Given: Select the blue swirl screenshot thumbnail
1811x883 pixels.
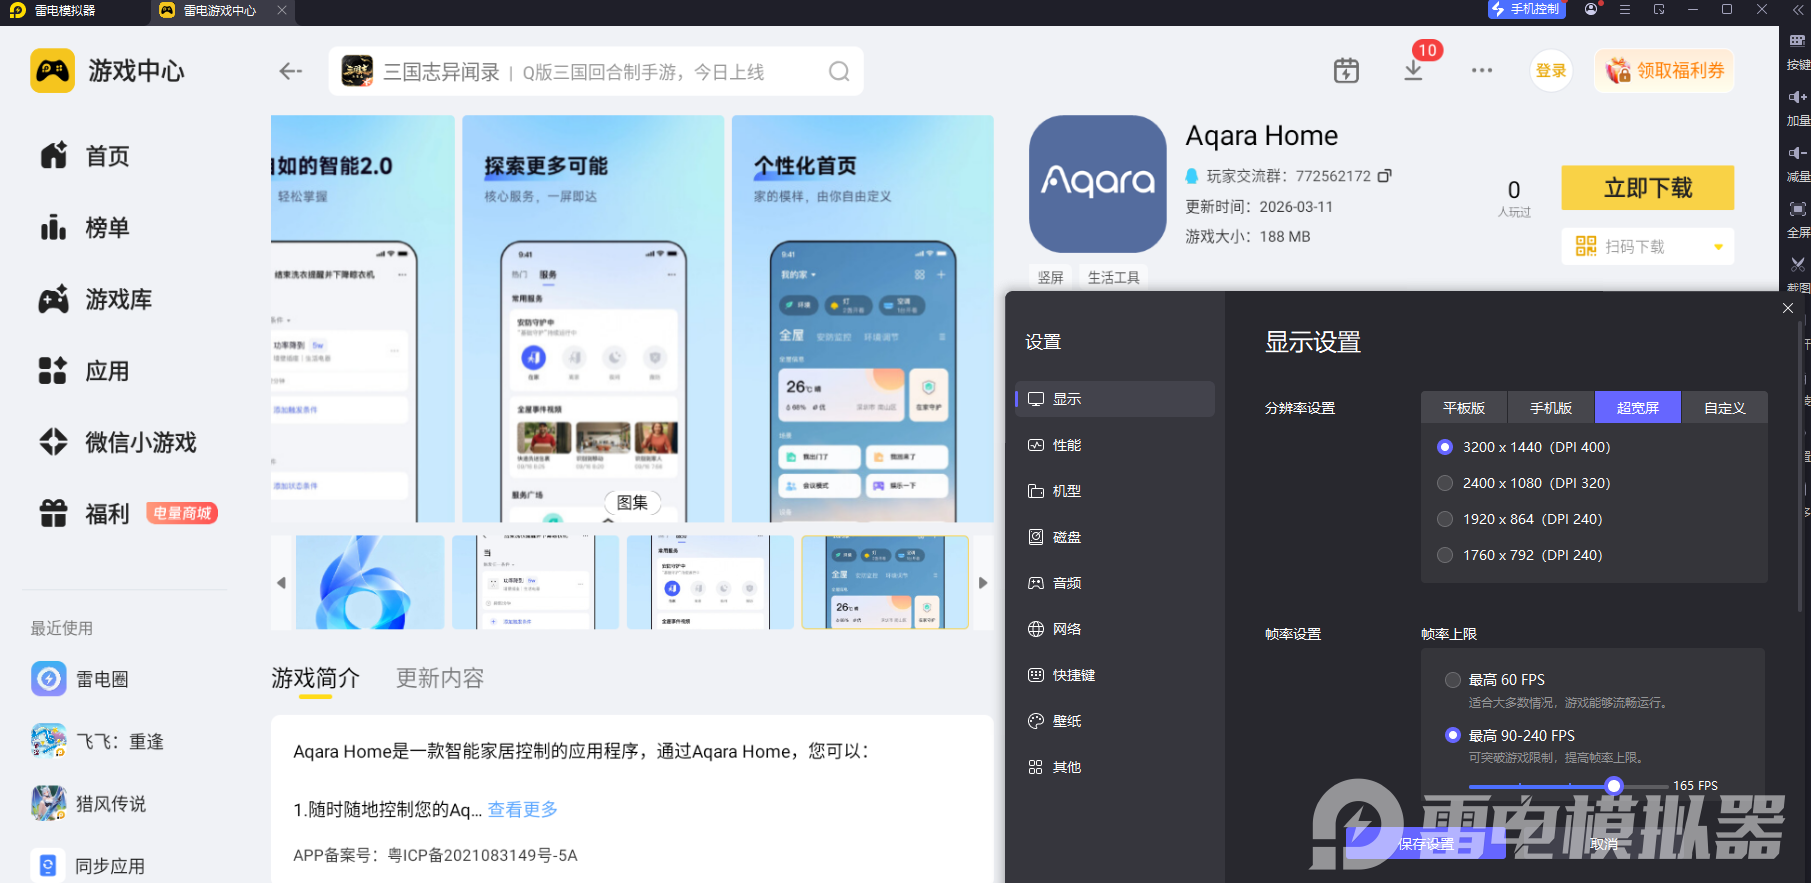Looking at the screenshot, I should [x=370, y=582].
